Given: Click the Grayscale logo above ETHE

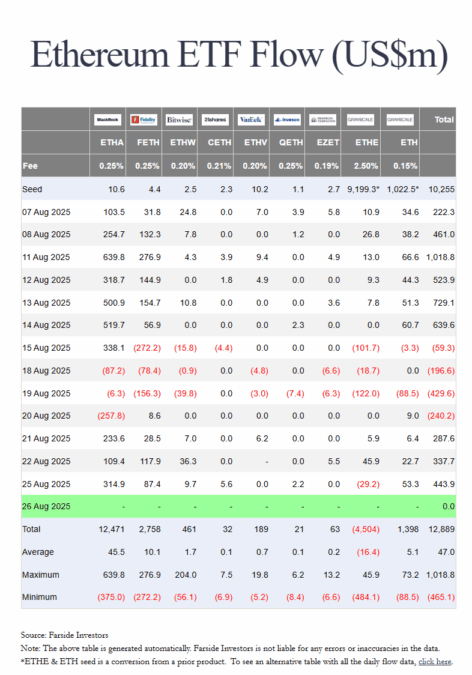Looking at the screenshot, I should (360, 120).
